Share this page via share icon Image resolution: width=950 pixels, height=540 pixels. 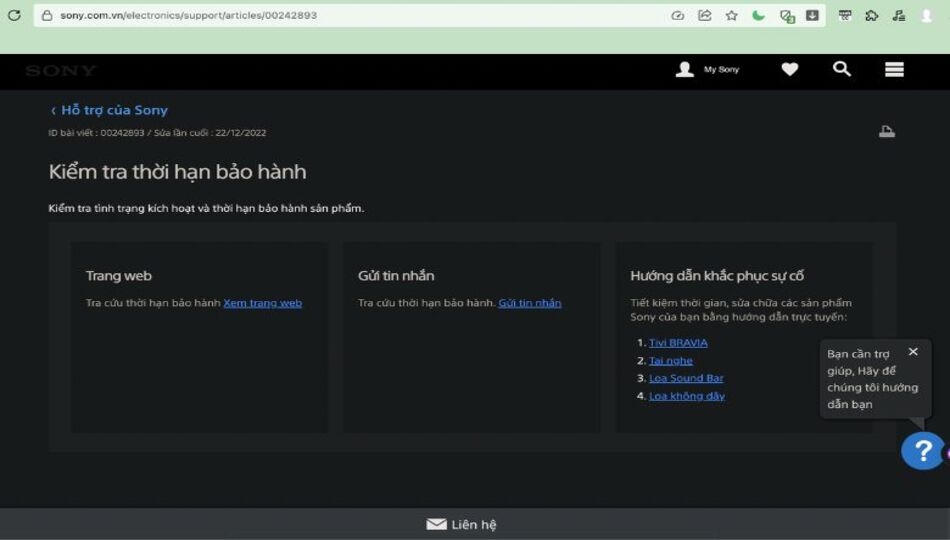(705, 15)
